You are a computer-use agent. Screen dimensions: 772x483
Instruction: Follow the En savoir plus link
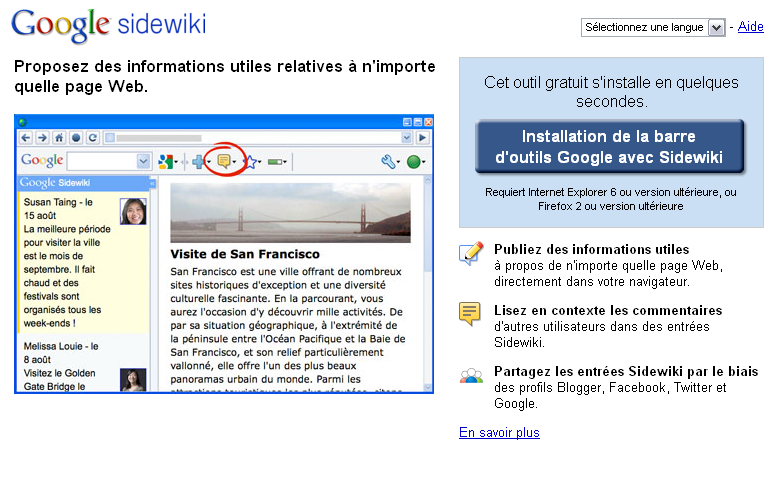[x=499, y=432]
